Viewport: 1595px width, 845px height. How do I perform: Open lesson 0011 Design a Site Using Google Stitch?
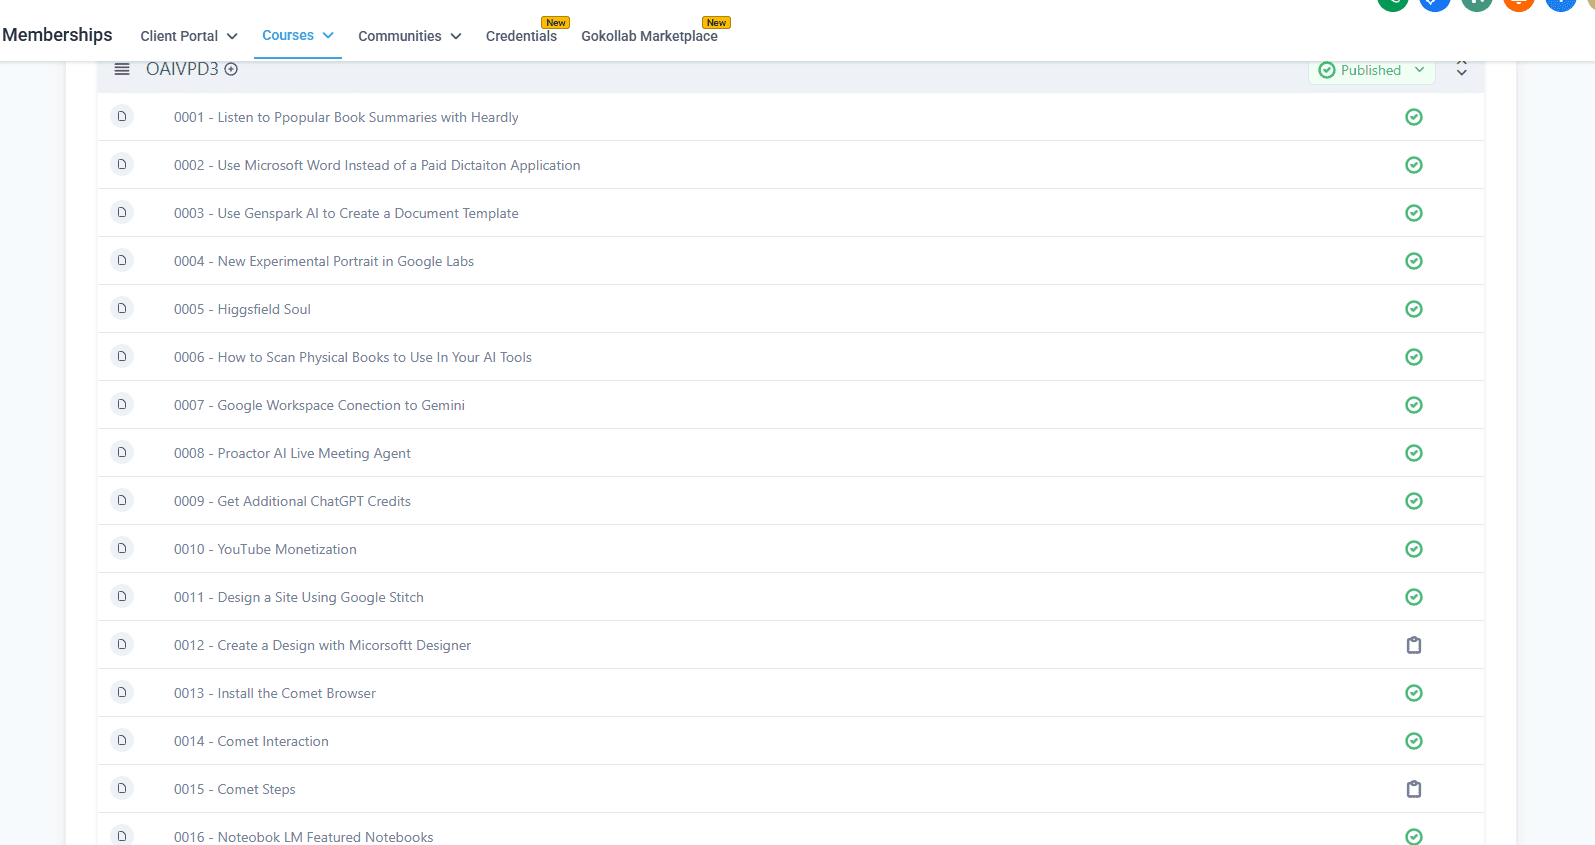[x=320, y=597]
